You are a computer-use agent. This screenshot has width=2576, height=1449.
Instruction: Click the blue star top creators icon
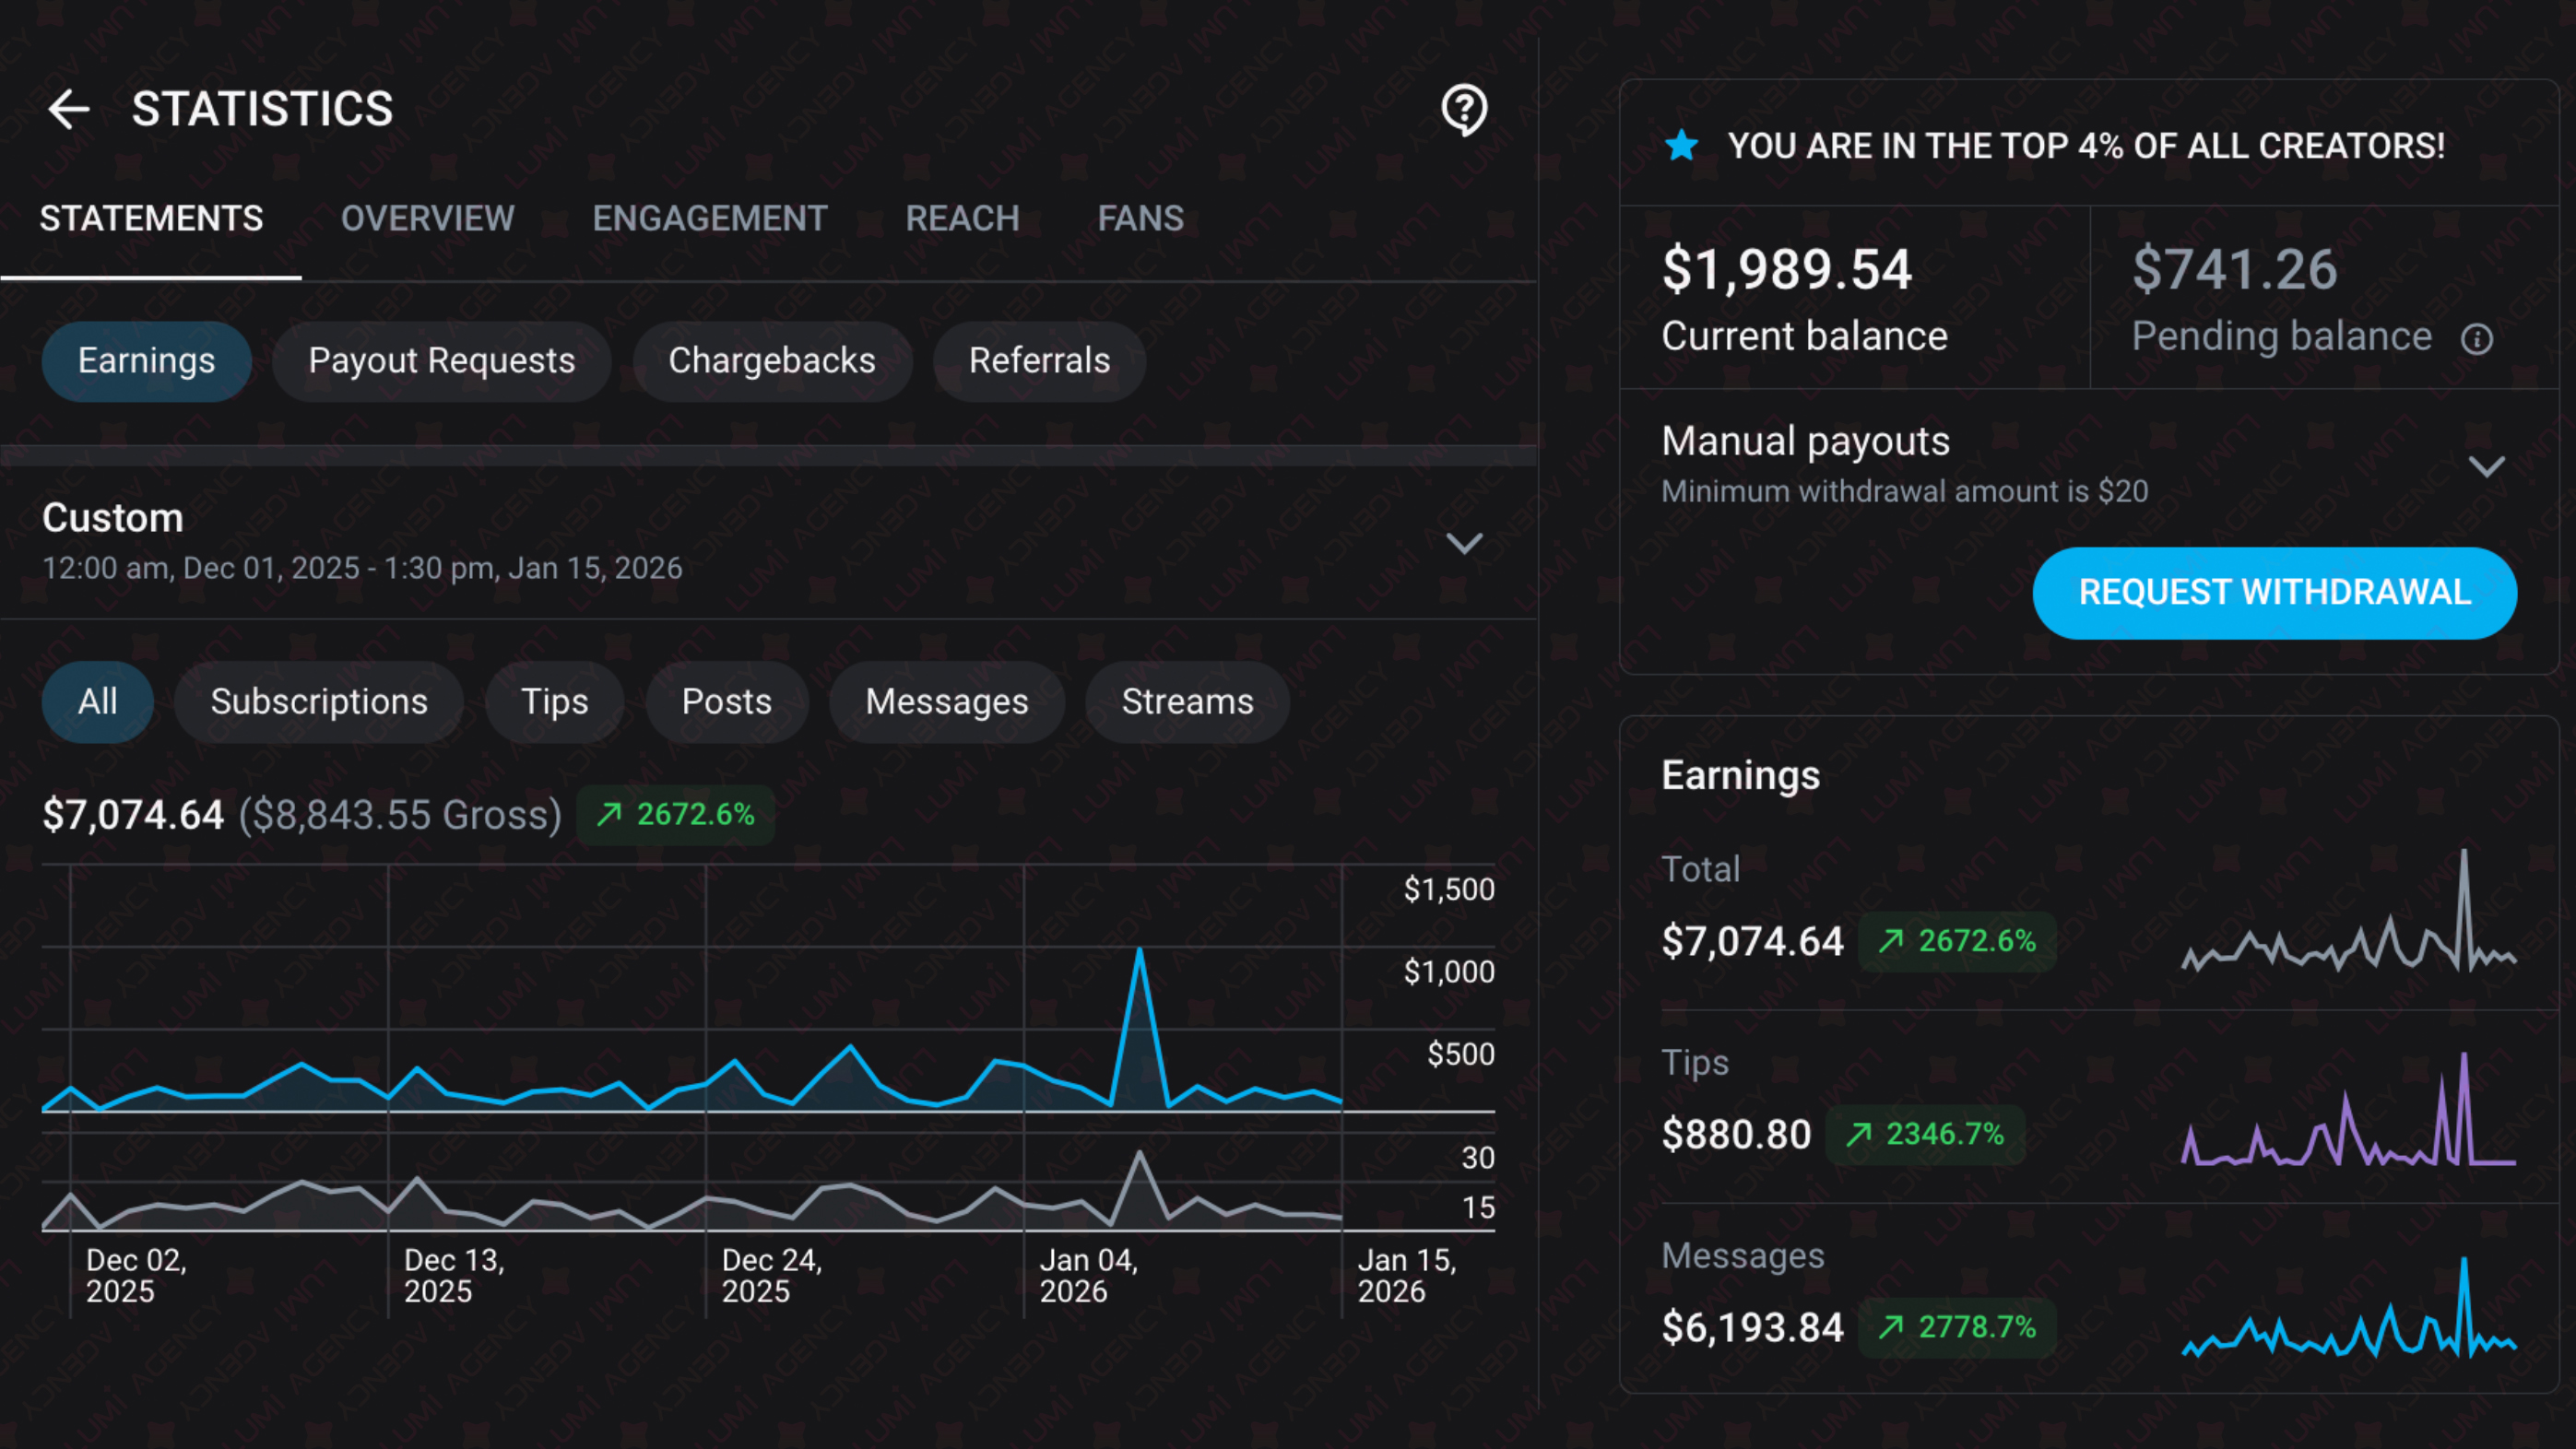click(x=1681, y=146)
